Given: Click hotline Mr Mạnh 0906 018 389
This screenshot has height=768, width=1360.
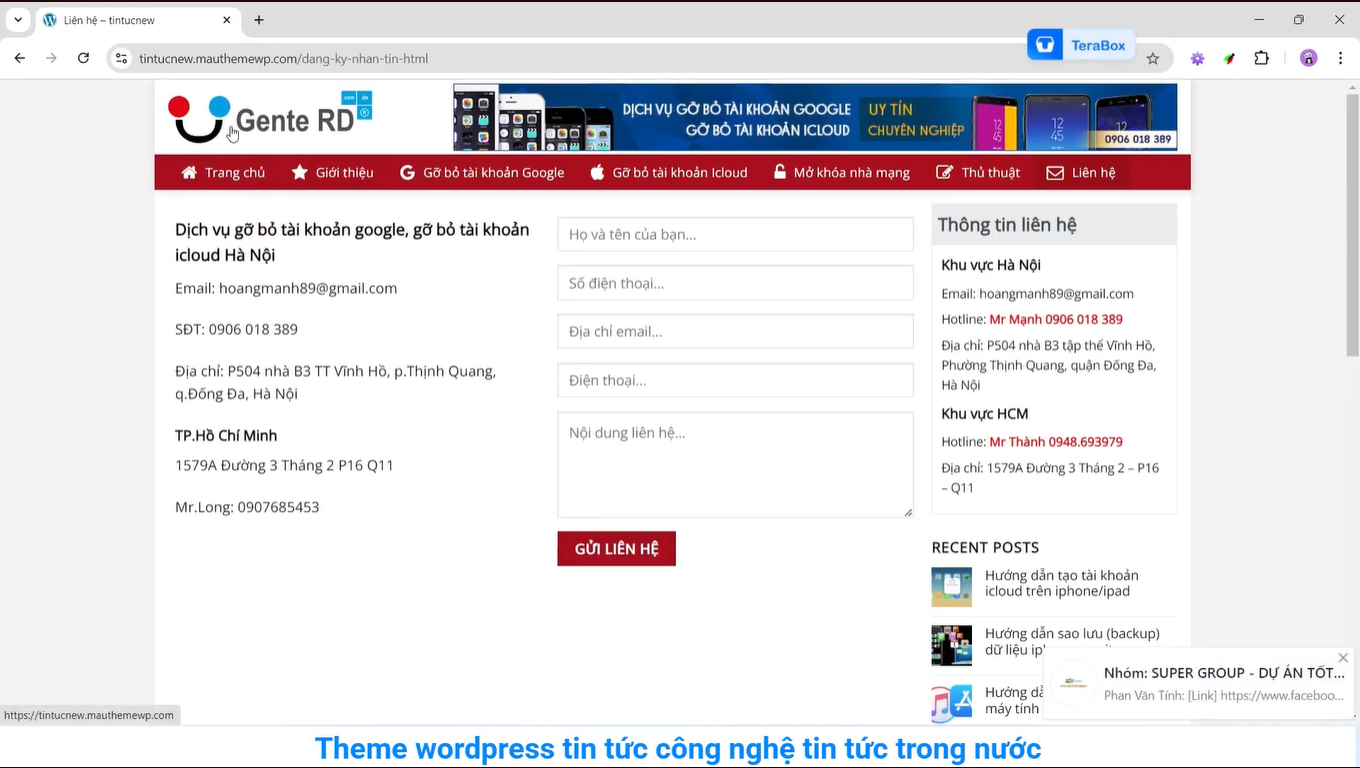Looking at the screenshot, I should [1056, 319].
